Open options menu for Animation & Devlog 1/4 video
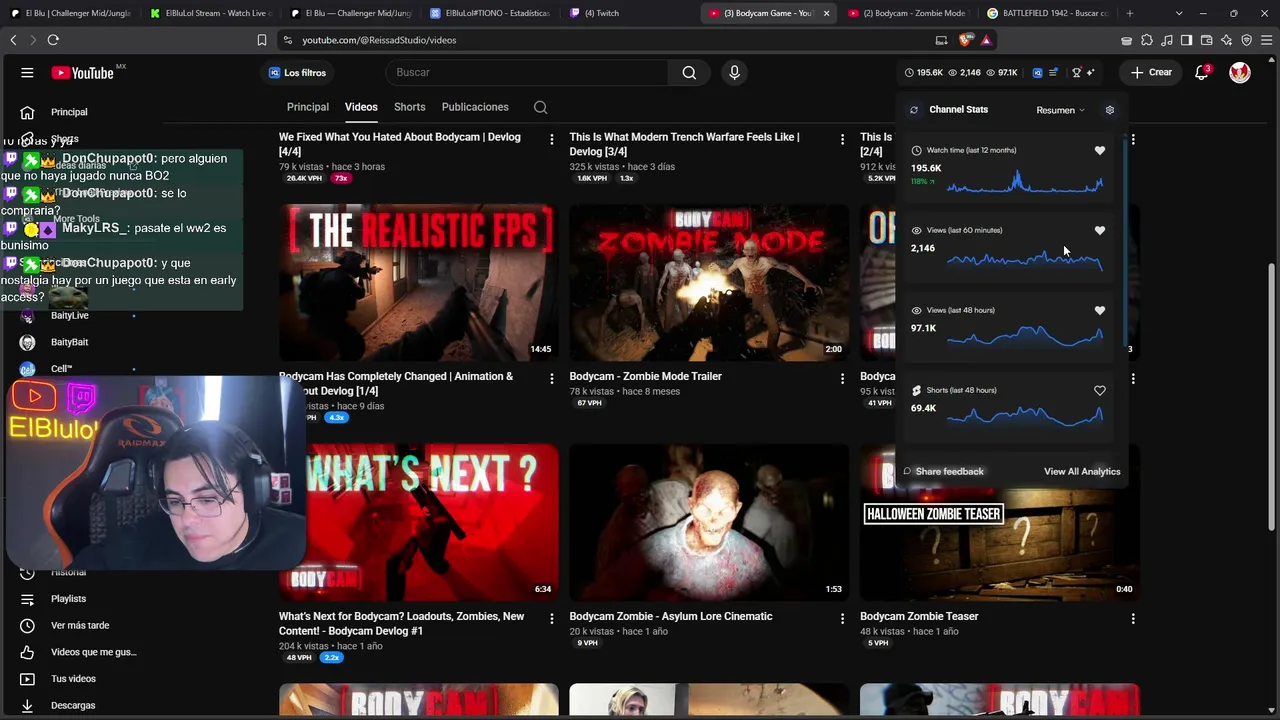1280x720 pixels. [551, 379]
